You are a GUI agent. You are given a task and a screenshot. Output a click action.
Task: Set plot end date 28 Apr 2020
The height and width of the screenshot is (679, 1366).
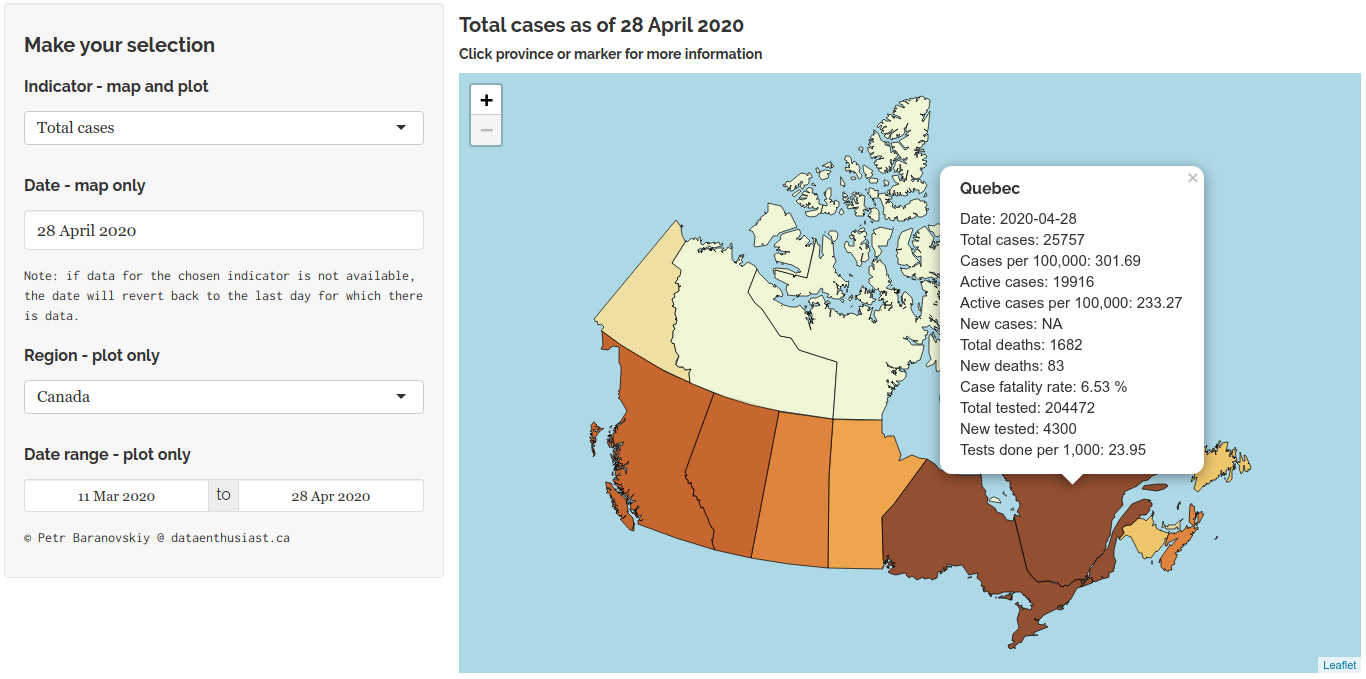click(330, 496)
